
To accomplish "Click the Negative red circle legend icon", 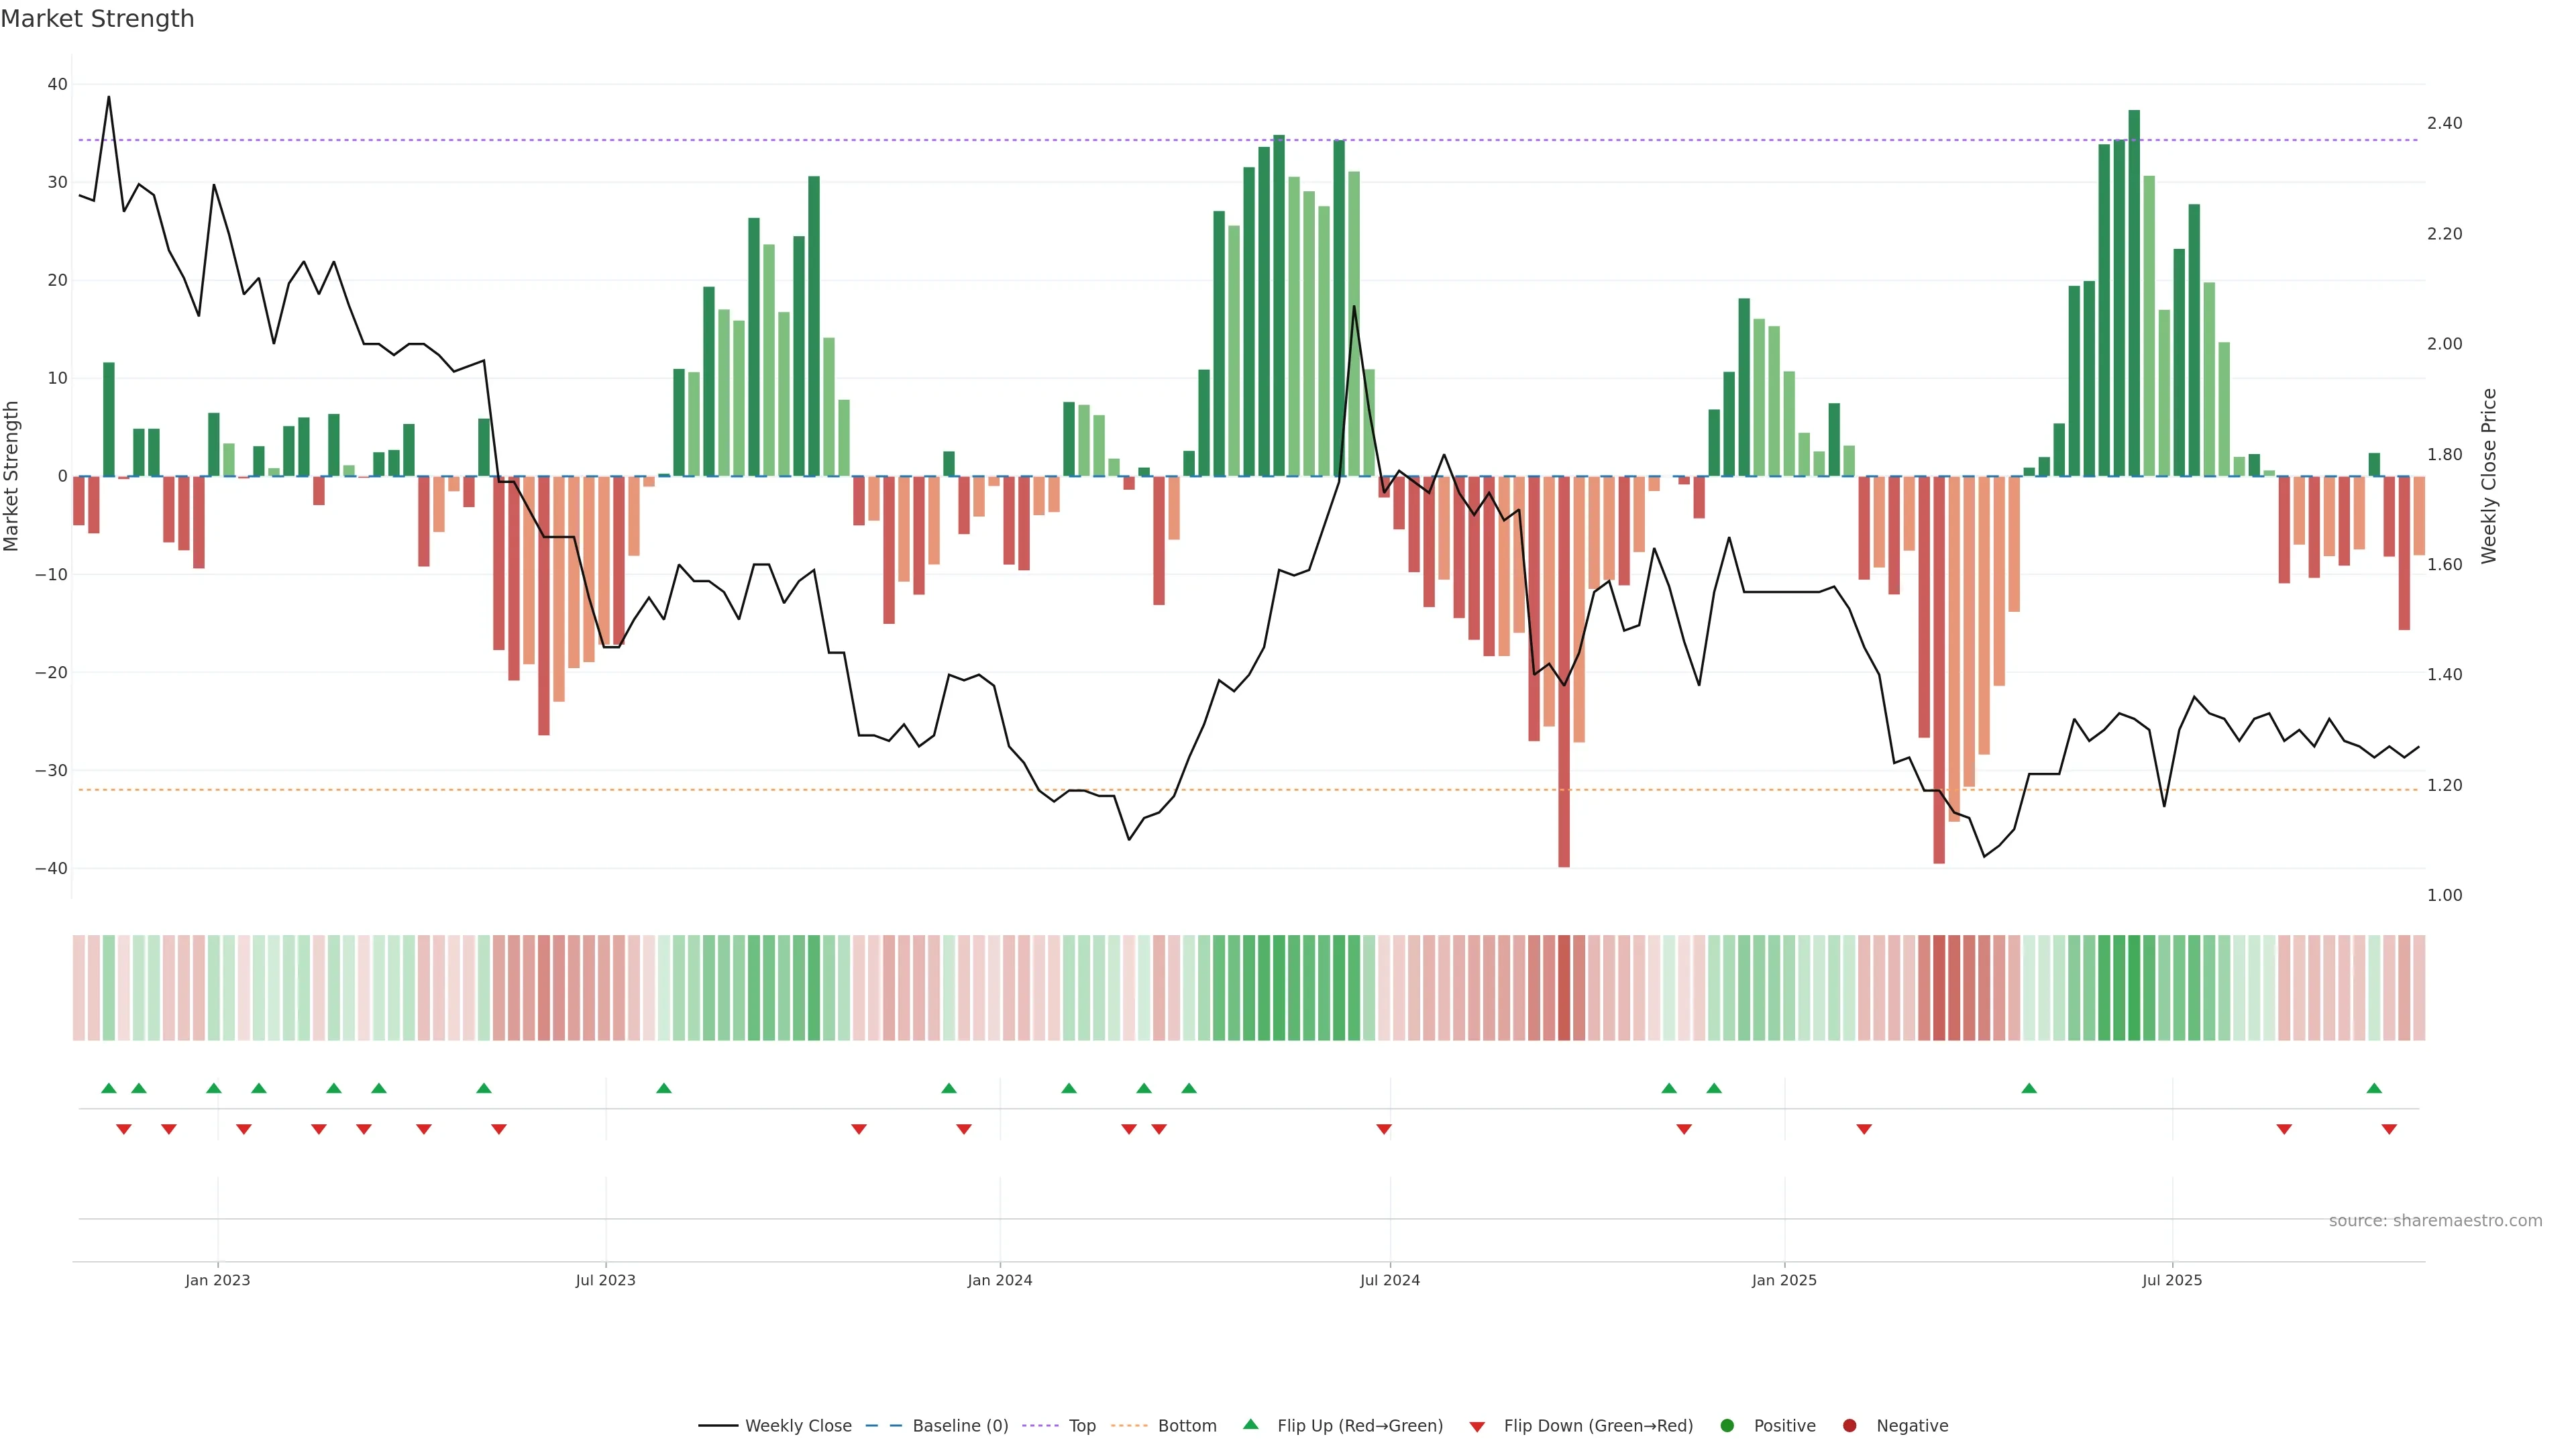I will coord(1849,1425).
